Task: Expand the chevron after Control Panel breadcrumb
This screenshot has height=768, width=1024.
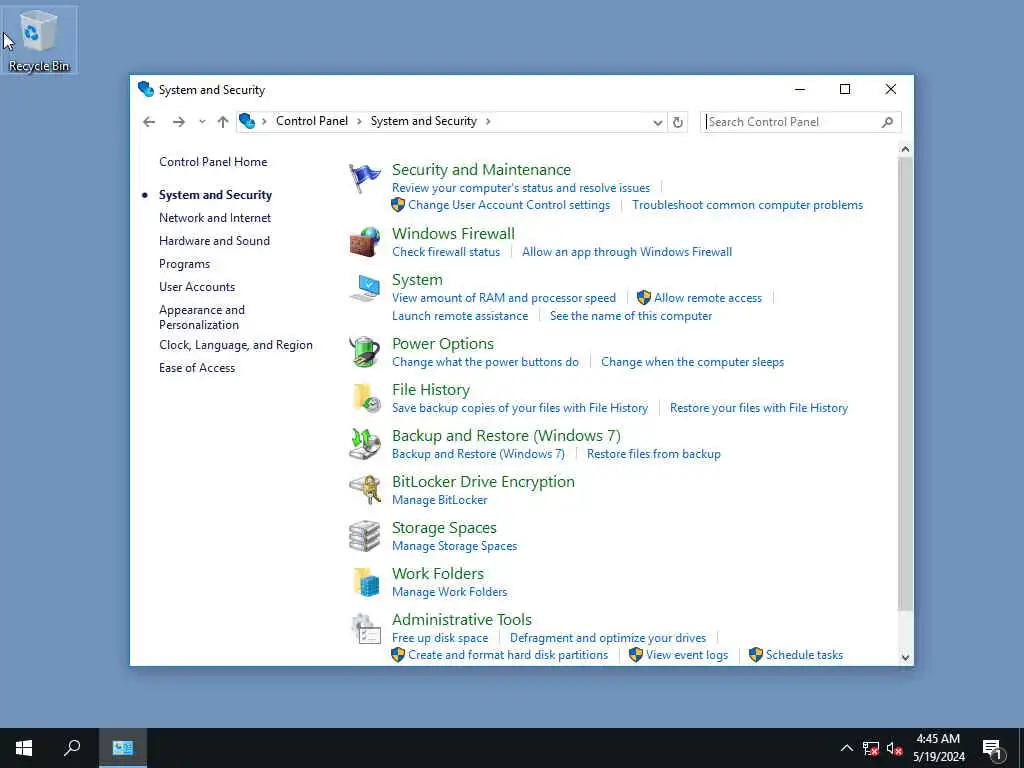Action: tap(359, 121)
